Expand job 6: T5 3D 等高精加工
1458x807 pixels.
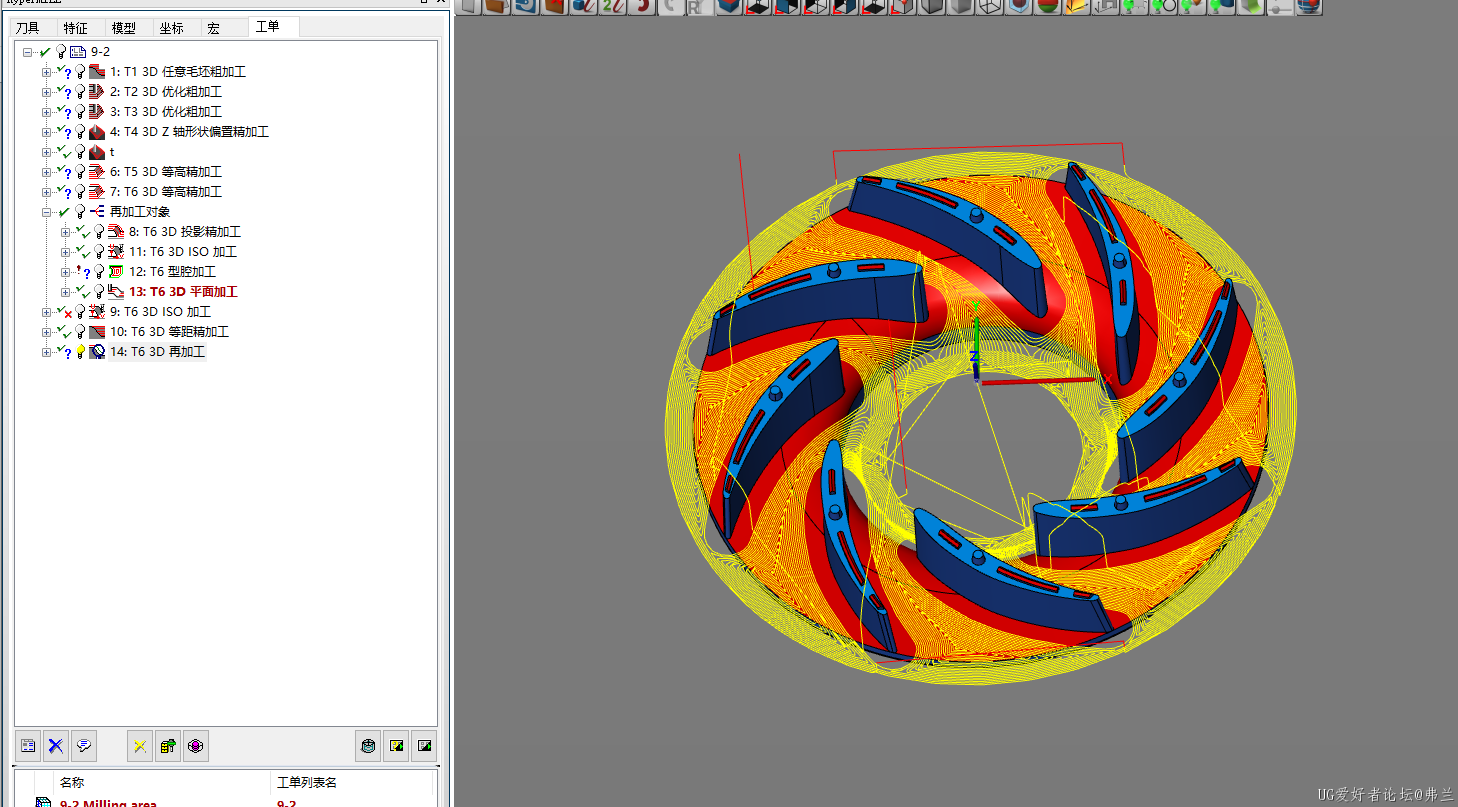[47, 172]
